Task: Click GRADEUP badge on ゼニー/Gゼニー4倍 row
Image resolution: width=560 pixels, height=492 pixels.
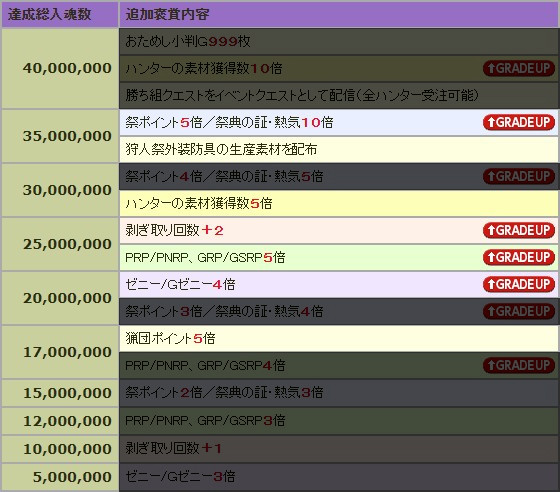Action: pos(519,285)
